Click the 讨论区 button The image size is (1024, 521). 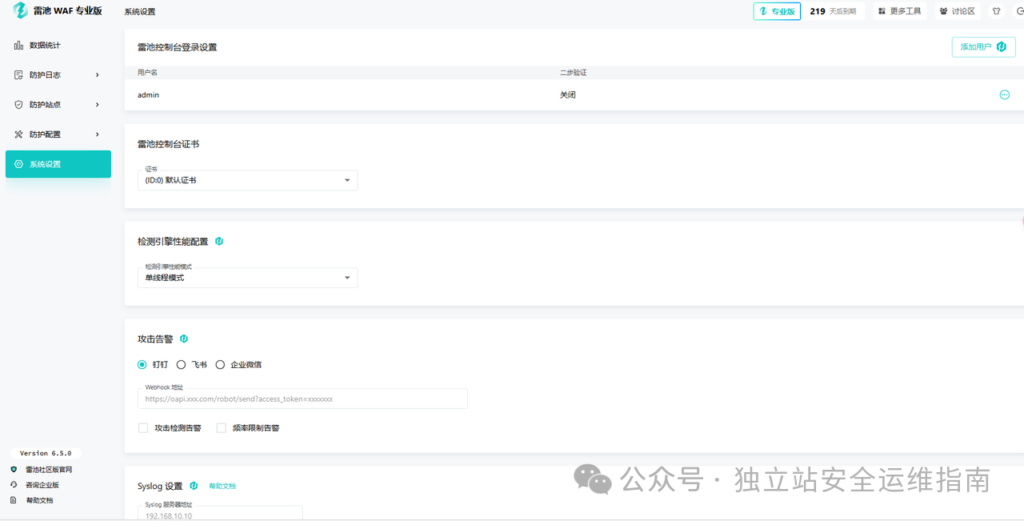[957, 11]
